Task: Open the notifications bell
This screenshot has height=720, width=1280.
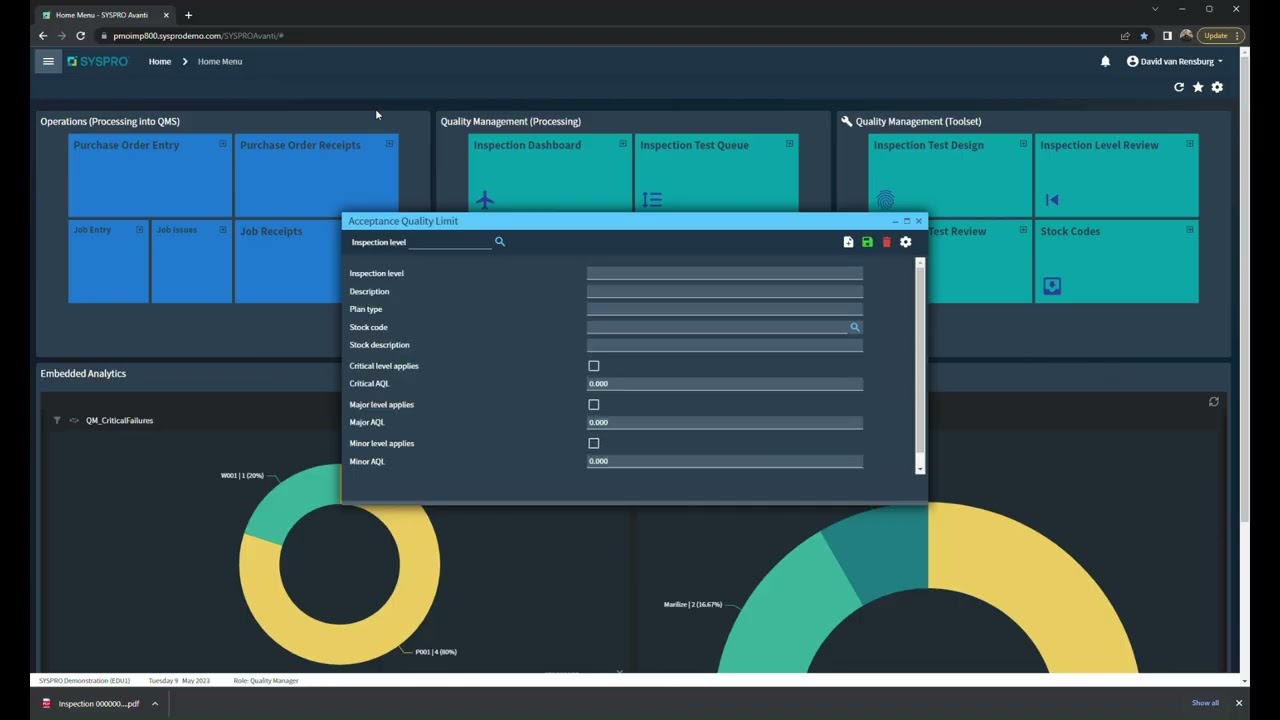Action: click(1105, 61)
